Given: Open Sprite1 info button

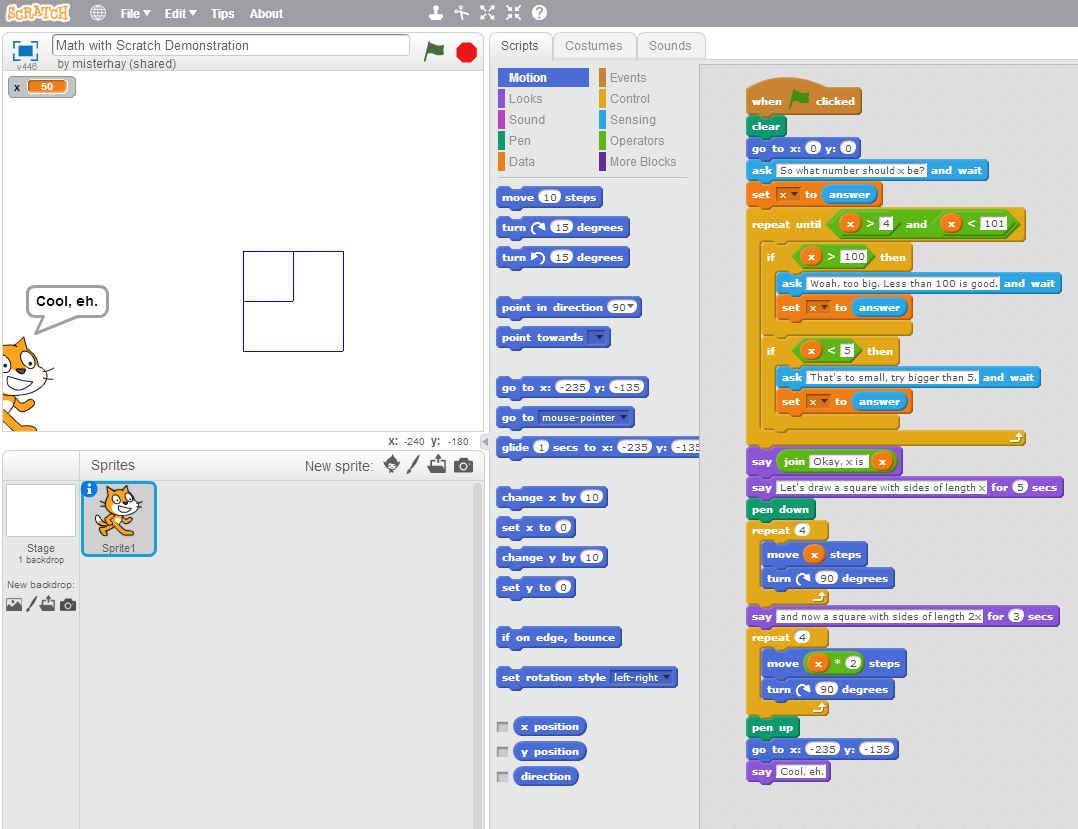Looking at the screenshot, I should pyautogui.click(x=89, y=489).
